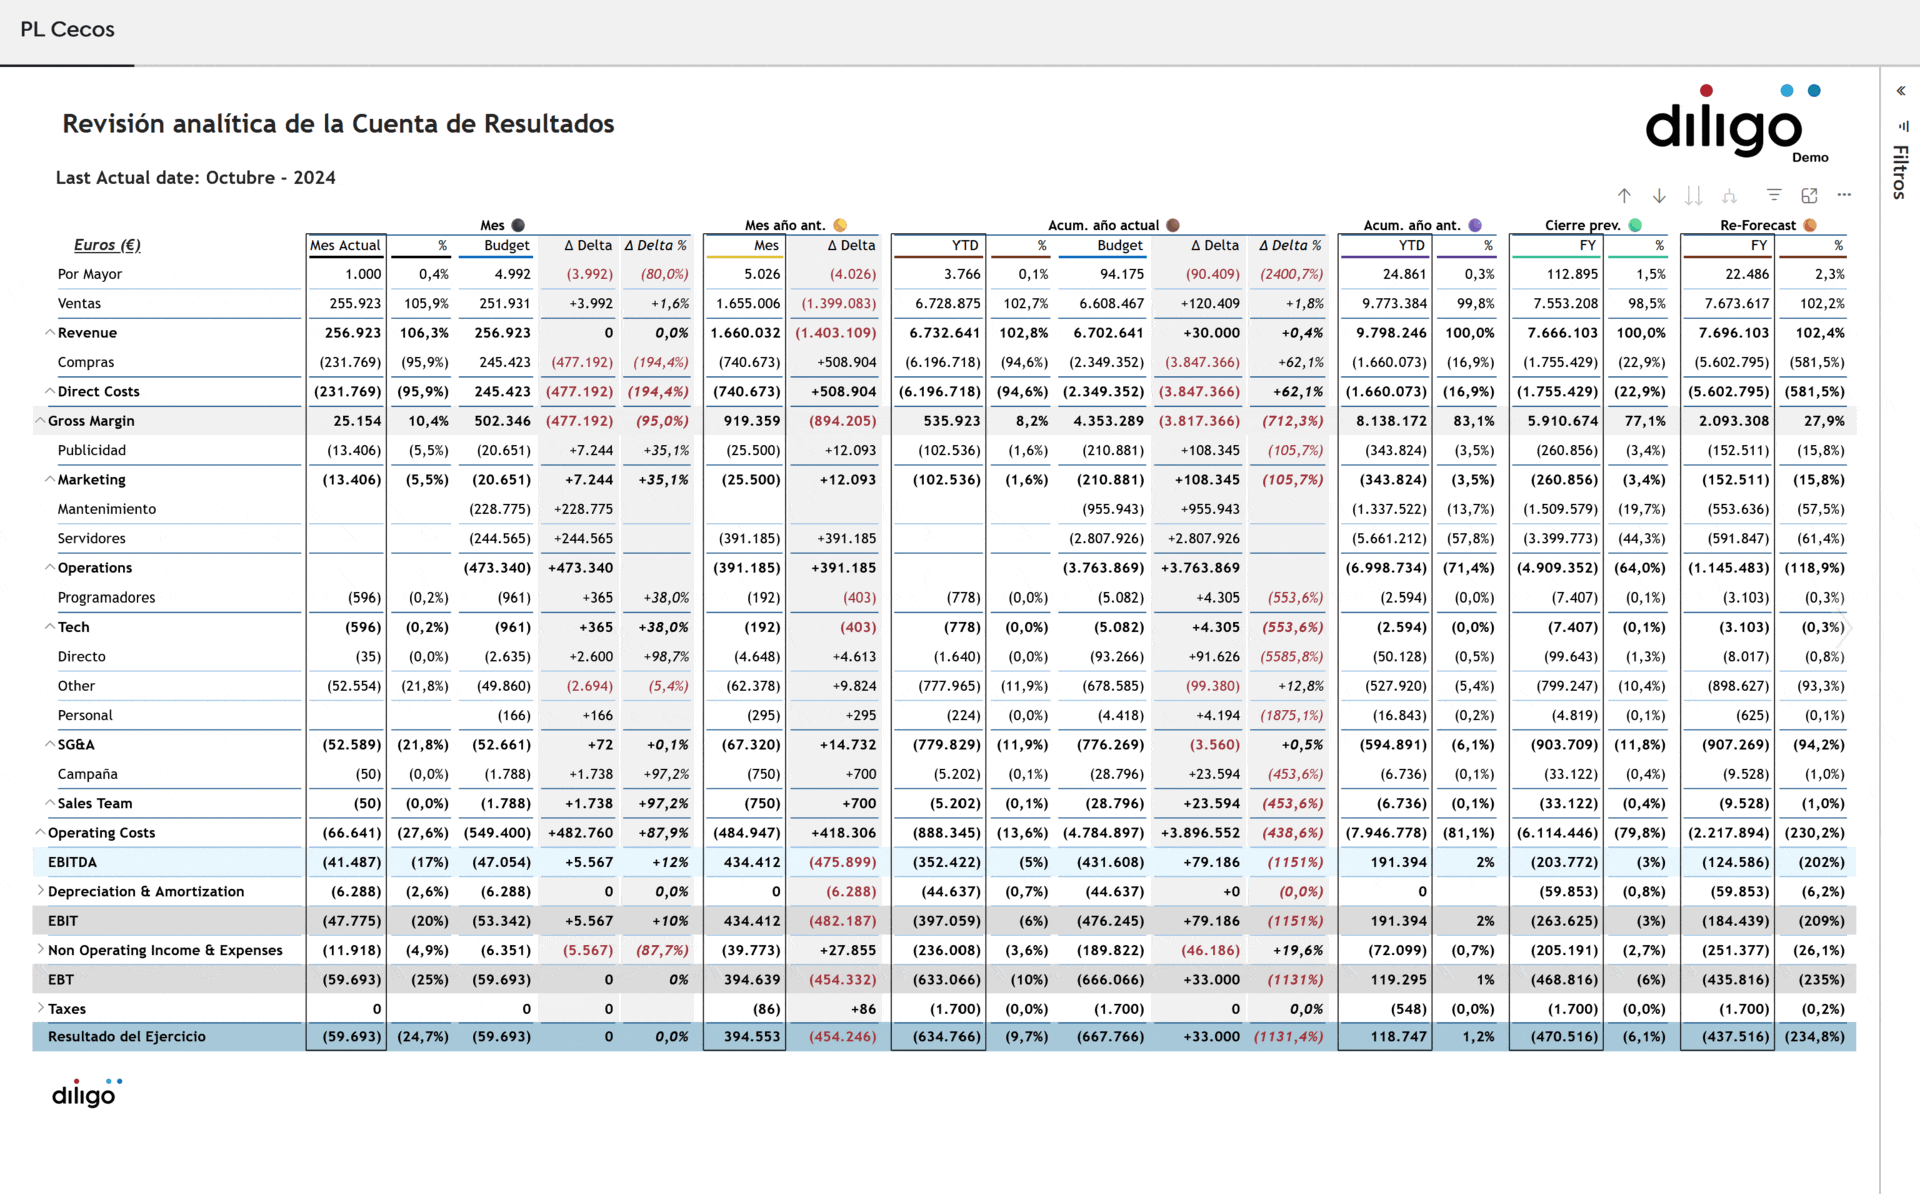Click the Acum. año actual brown dot
This screenshot has height=1194, width=1920.
(1173, 225)
